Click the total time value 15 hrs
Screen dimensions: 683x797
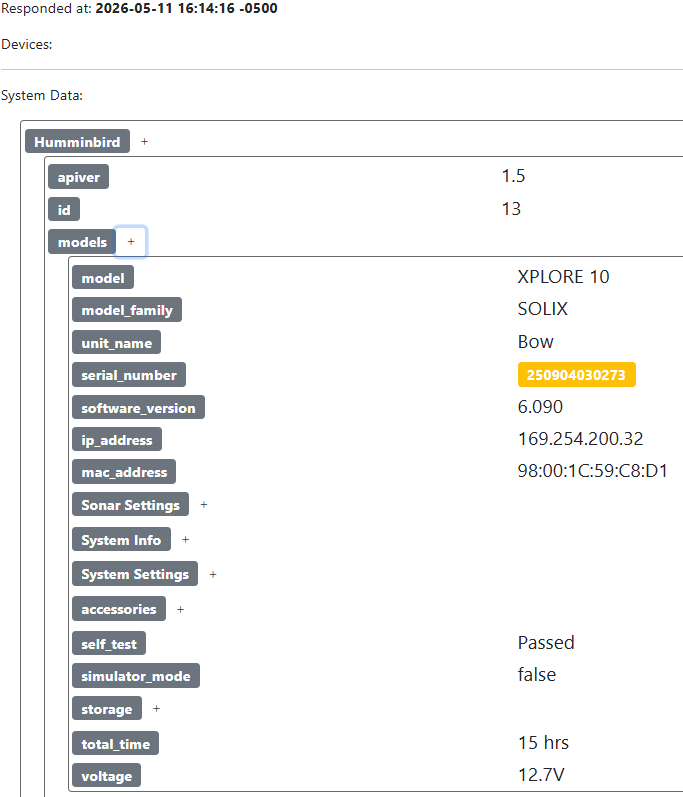pos(543,743)
